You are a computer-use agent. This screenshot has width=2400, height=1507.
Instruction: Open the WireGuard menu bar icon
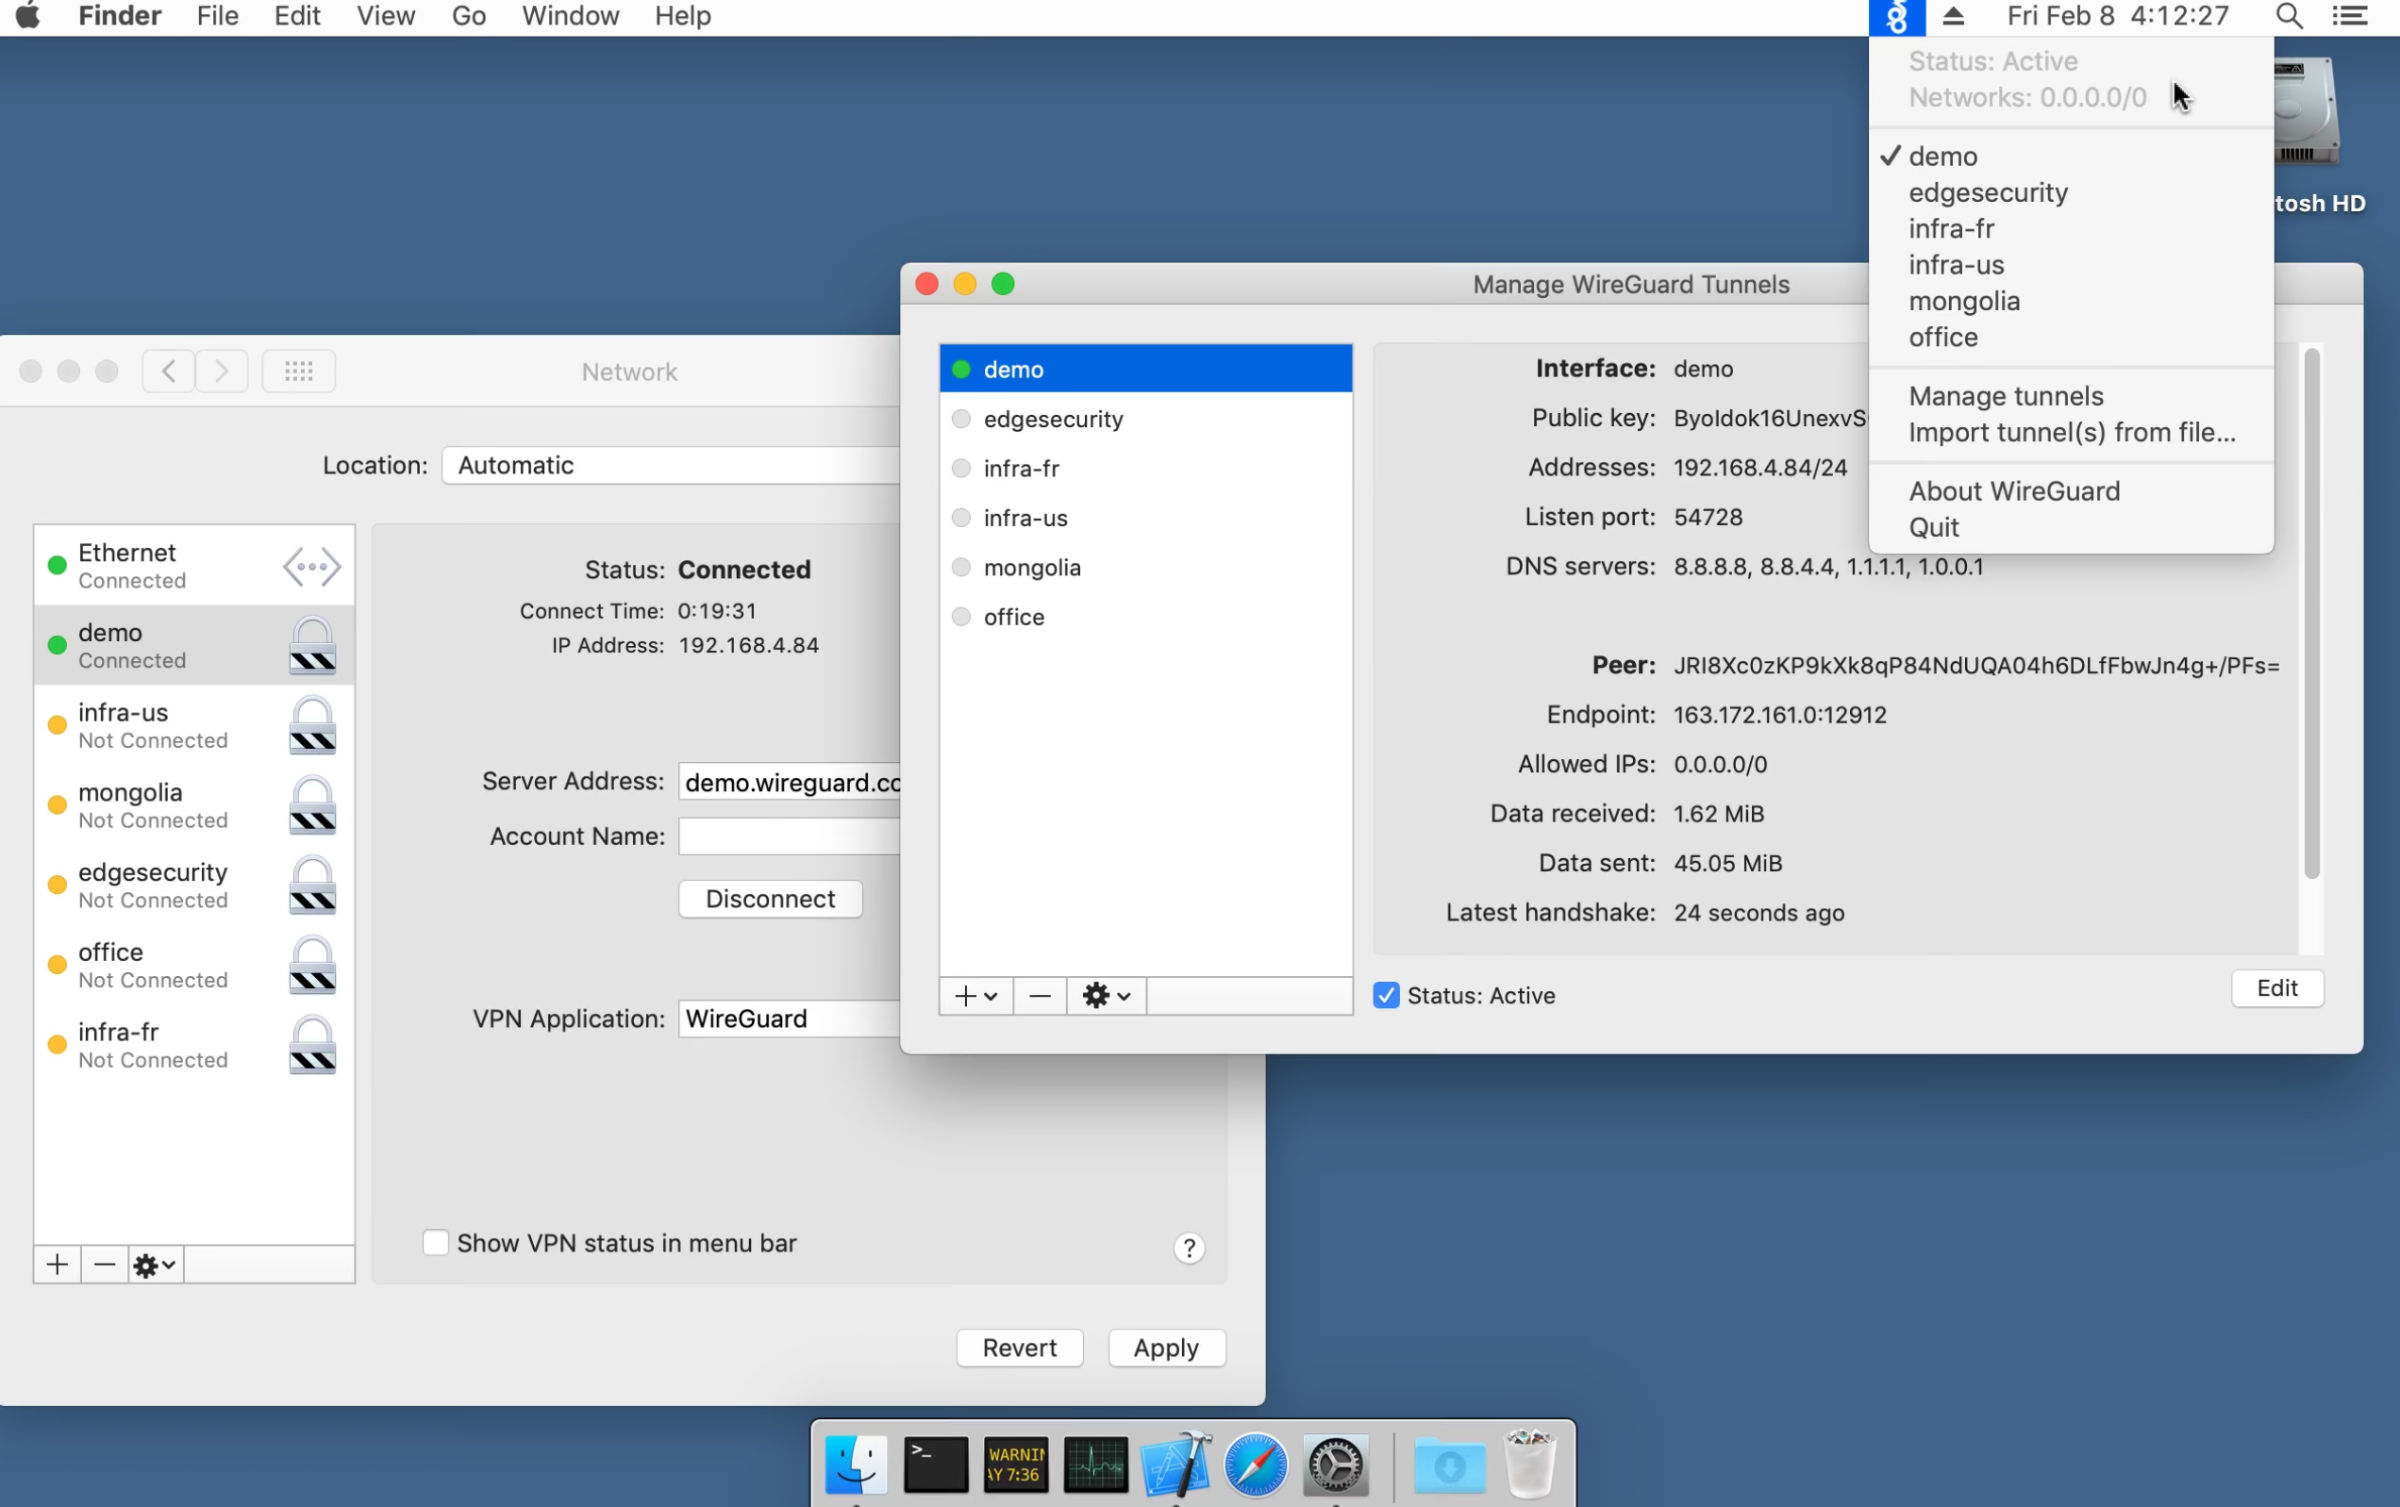1897,16
